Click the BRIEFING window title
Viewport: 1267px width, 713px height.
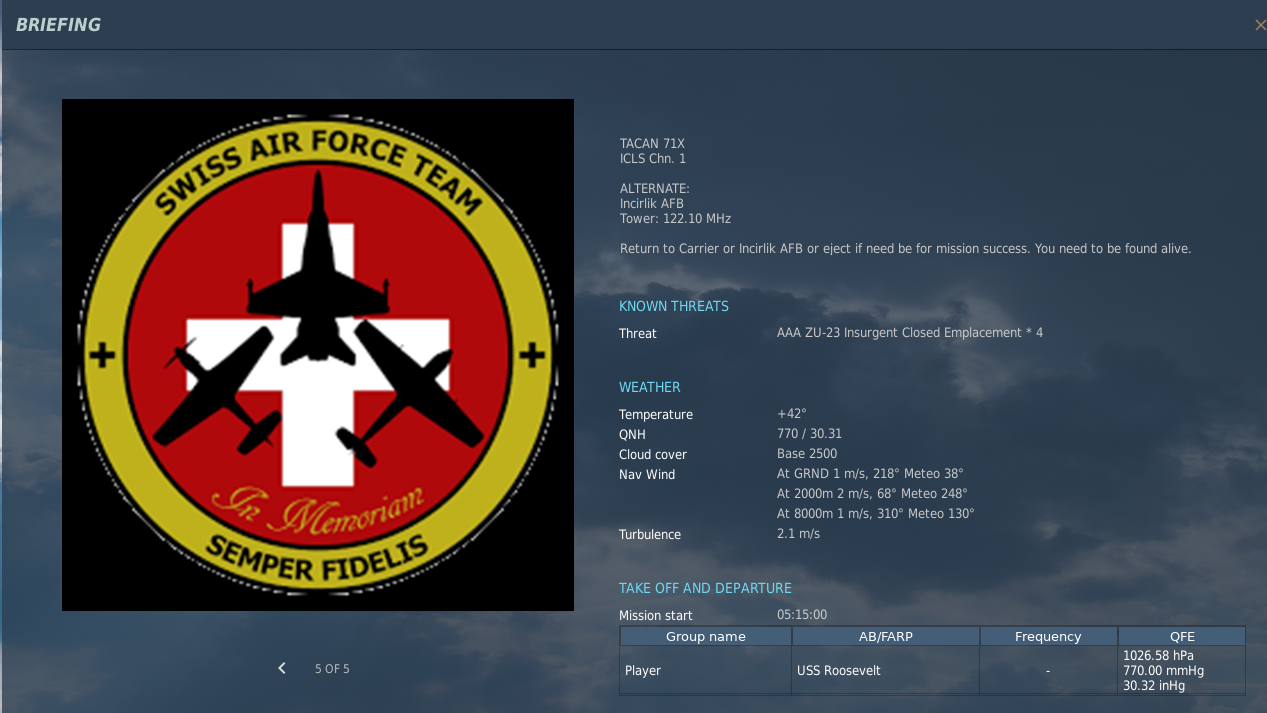click(58, 25)
